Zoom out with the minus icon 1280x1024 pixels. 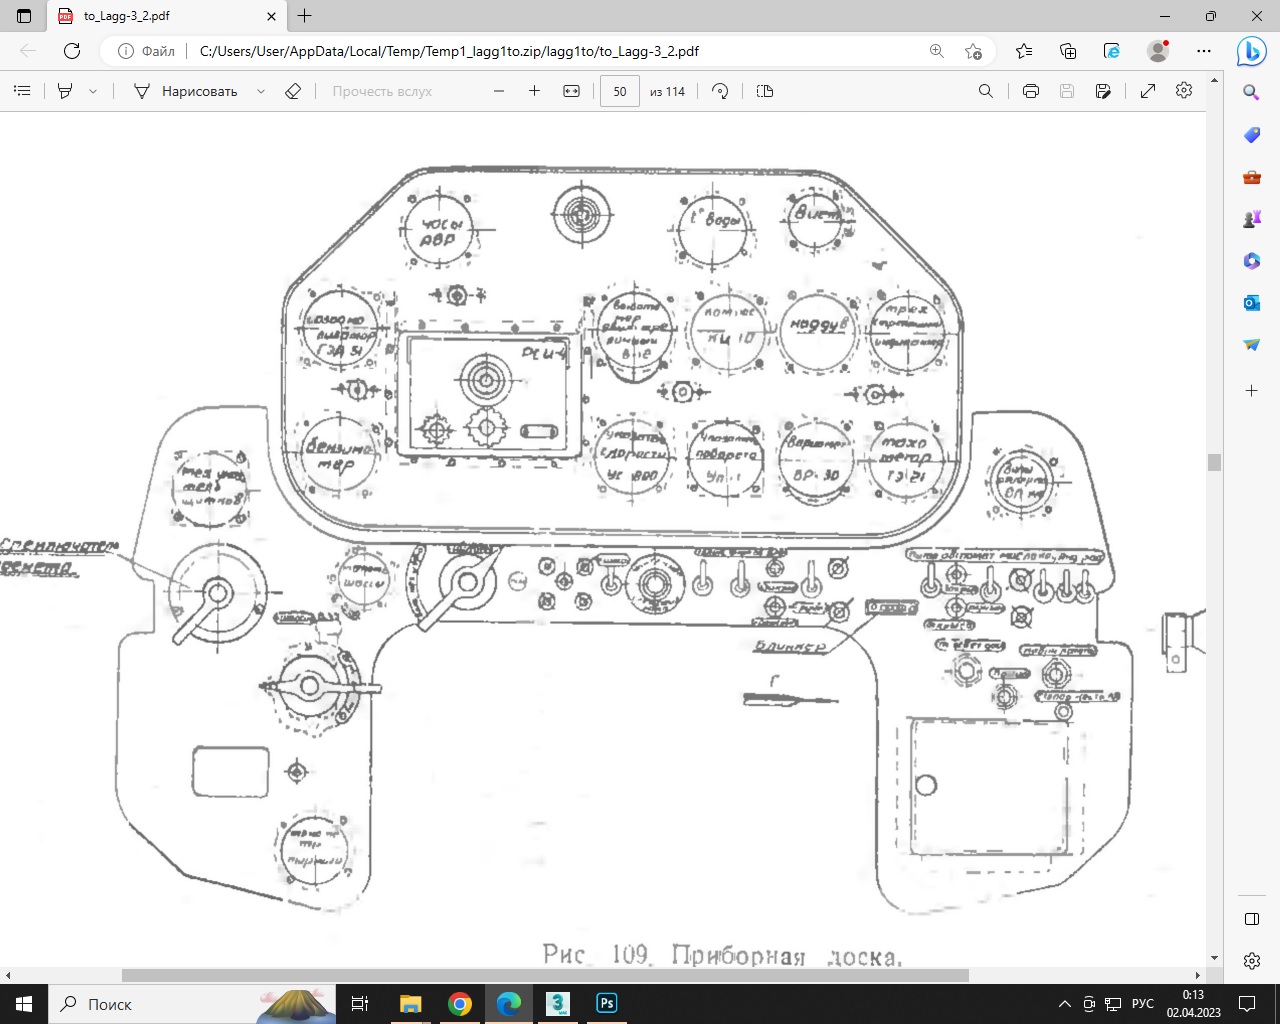[499, 91]
